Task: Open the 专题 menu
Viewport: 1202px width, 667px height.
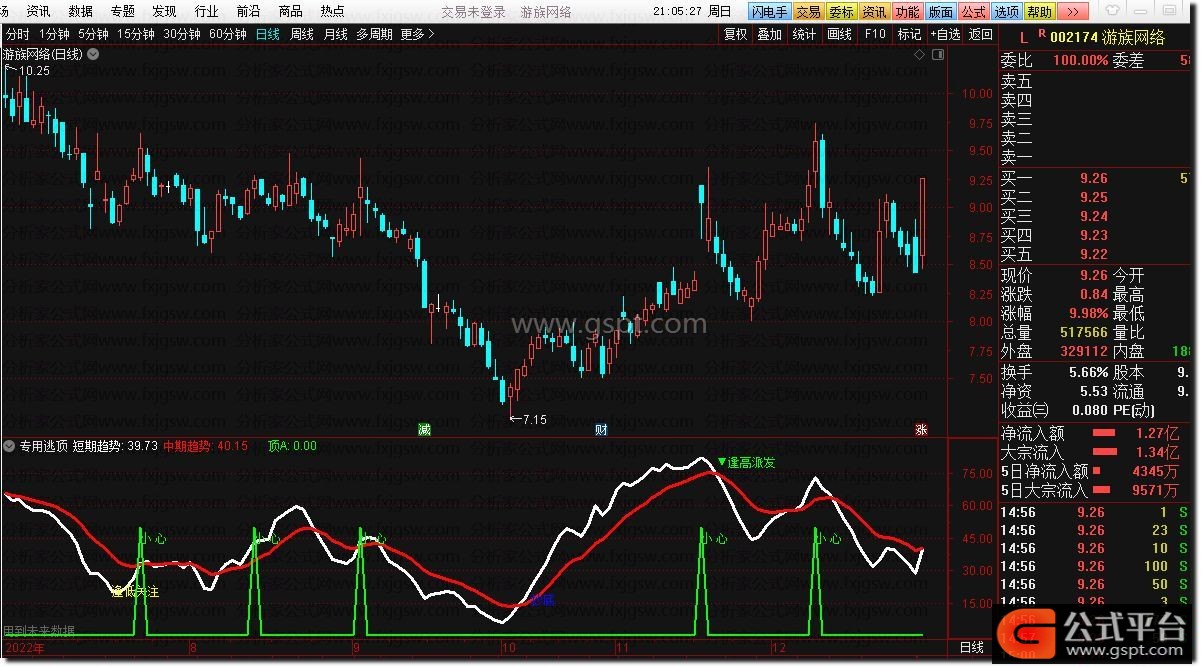Action: tap(122, 12)
